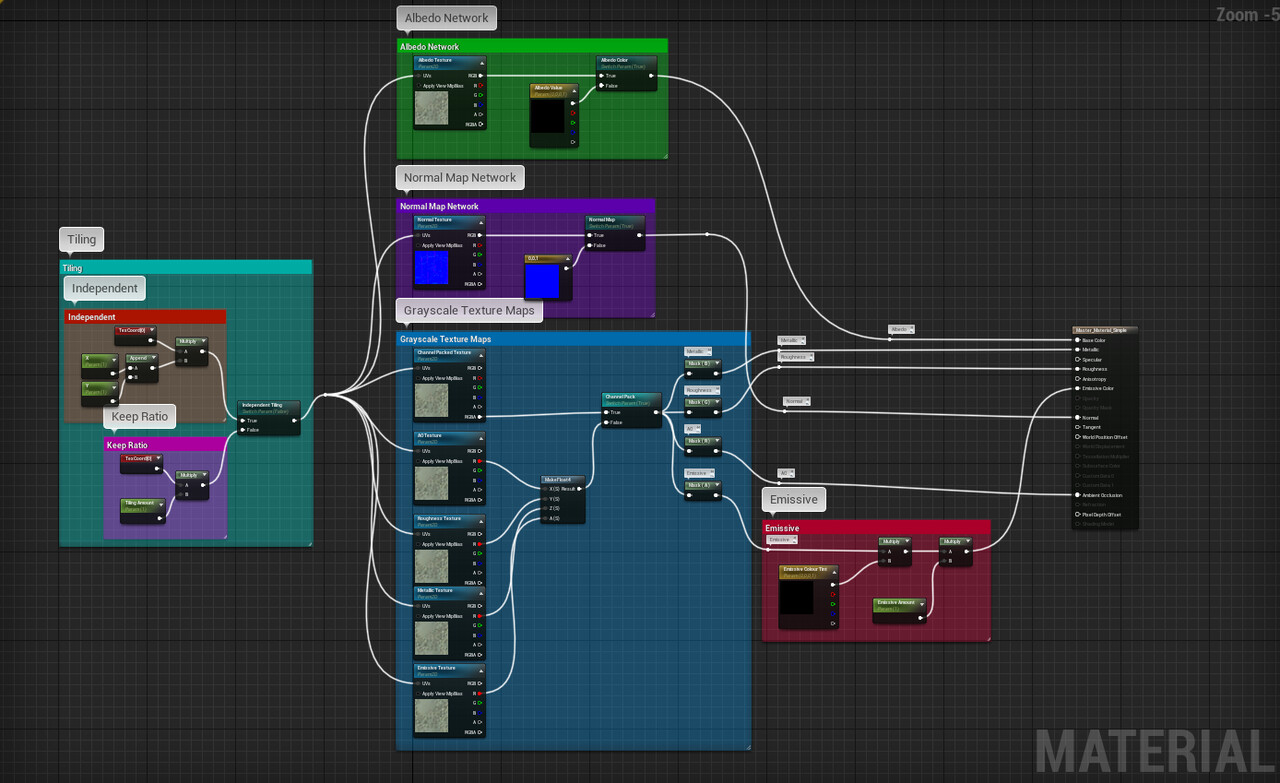Click R output pin of AO Texture
1280x783 pixels.
(481, 461)
